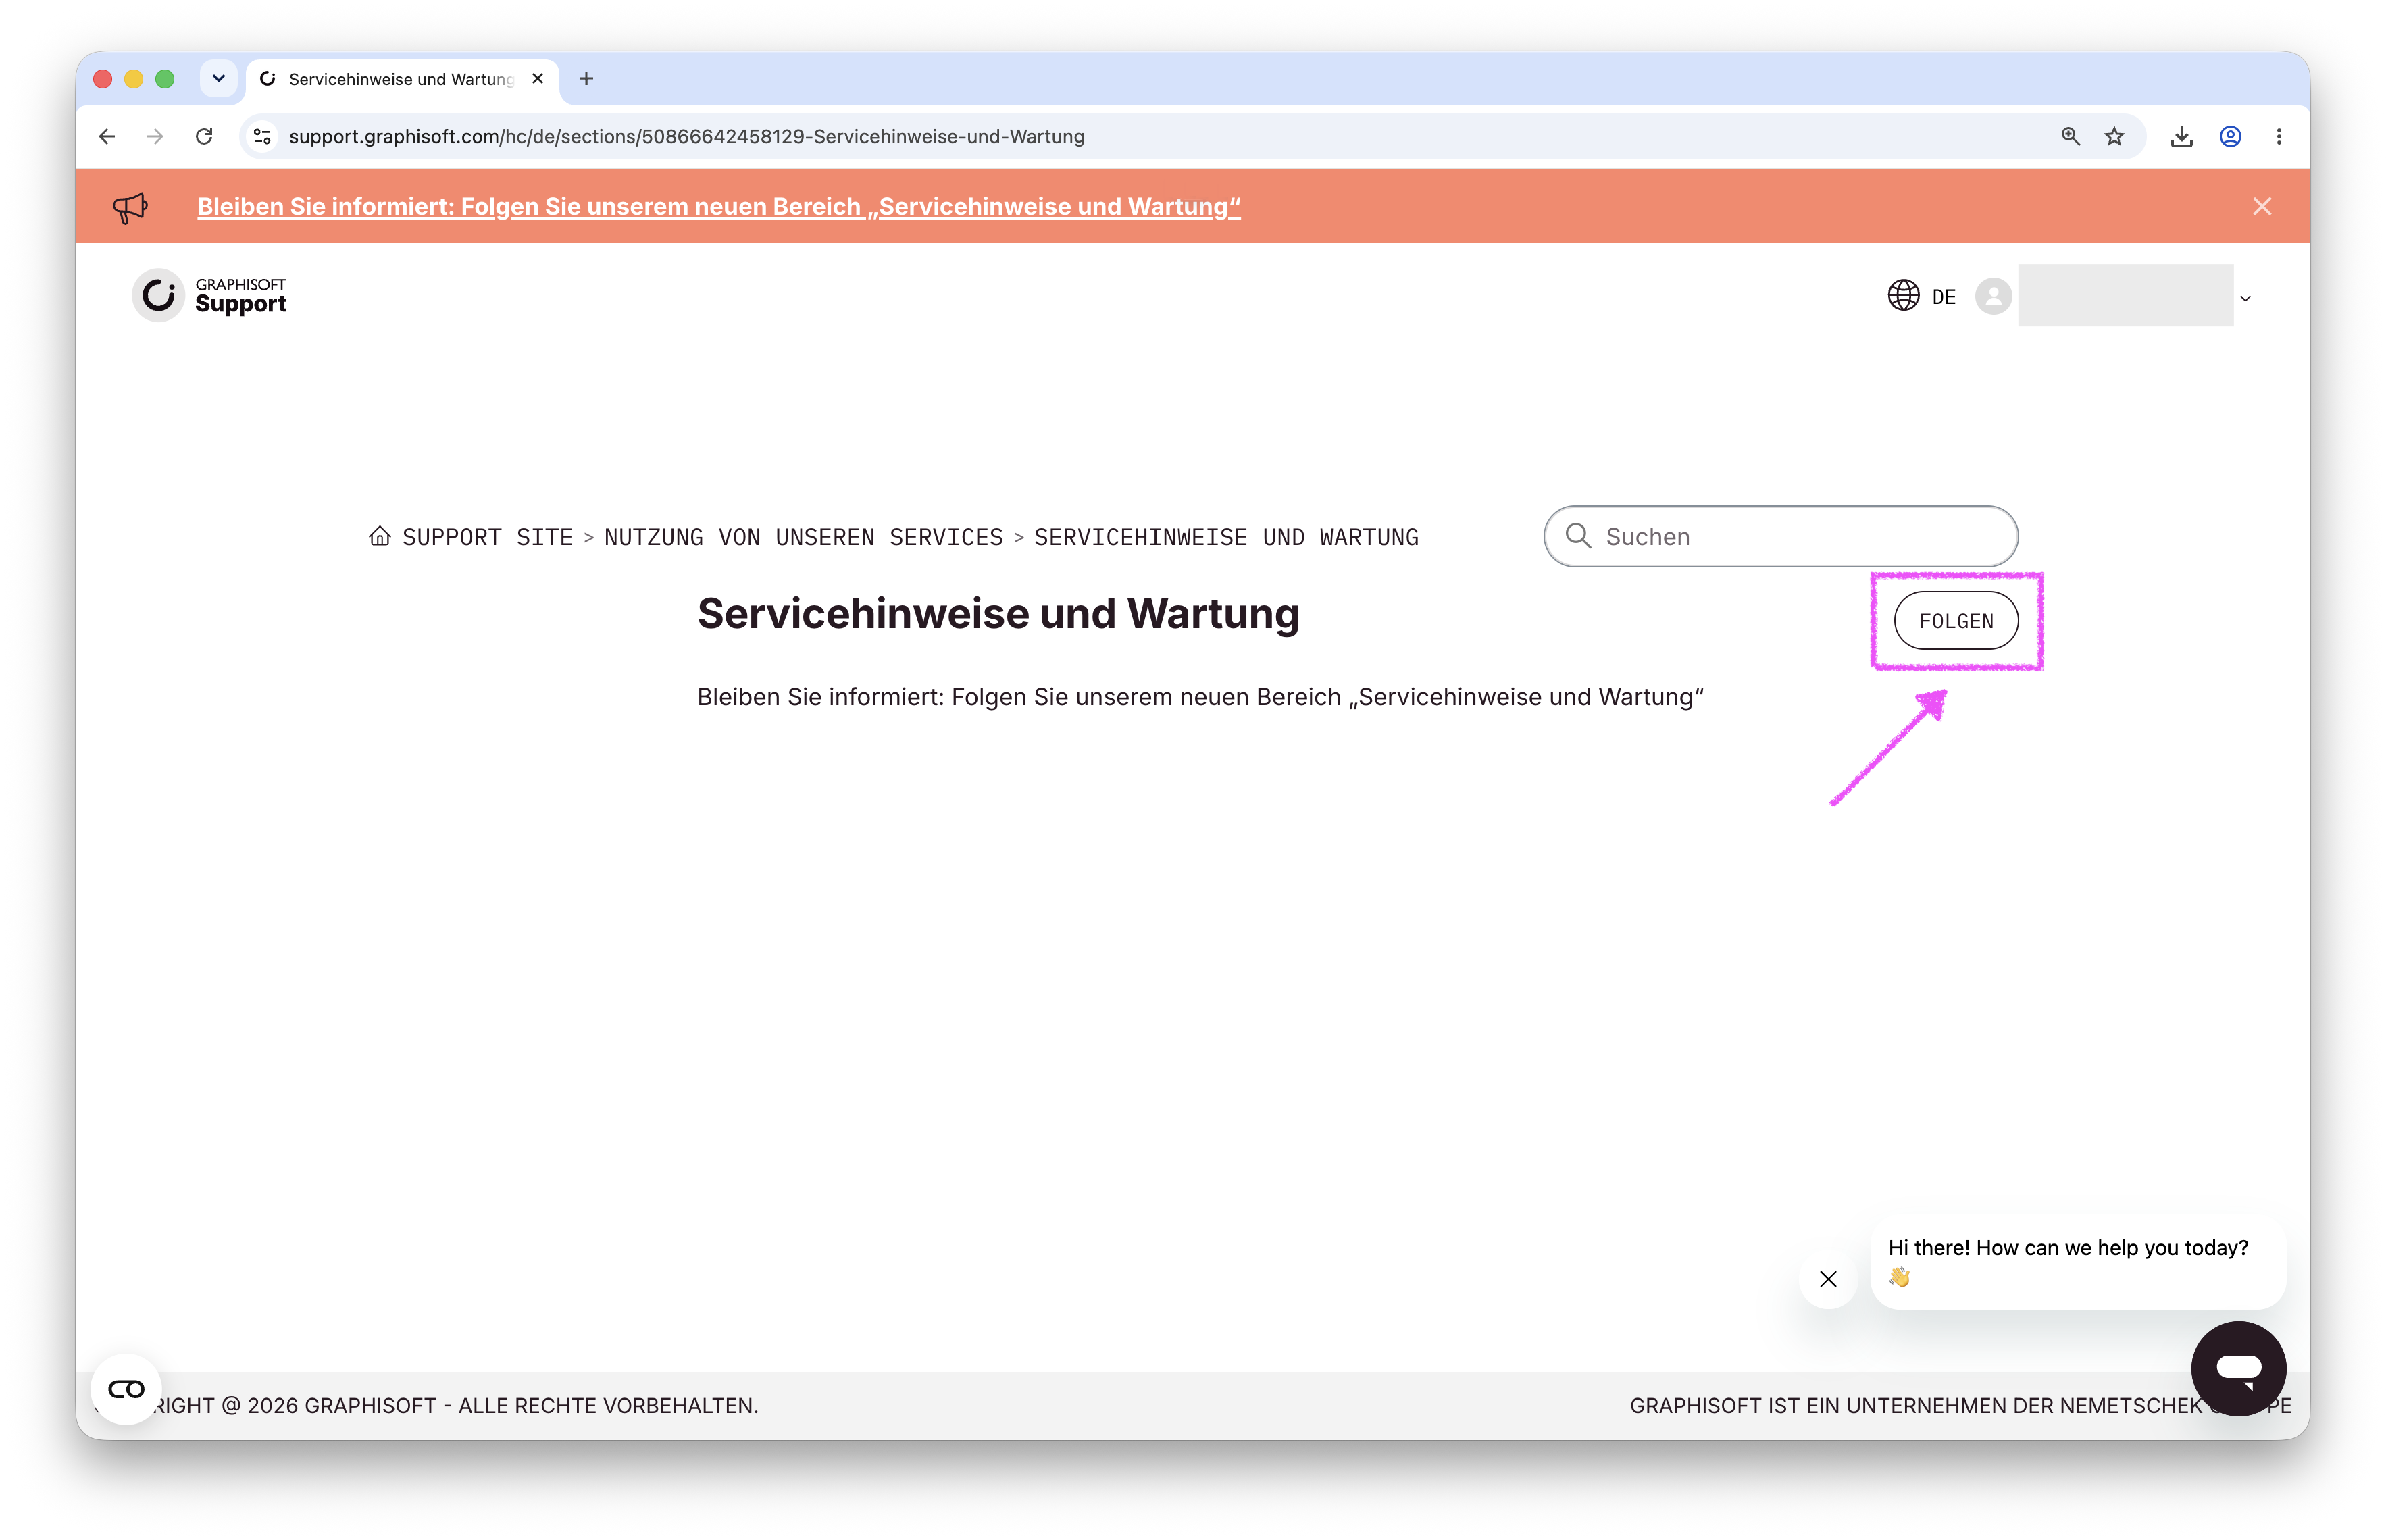
Task: Open the Graphisoft Support logo homepage
Action: click(210, 295)
